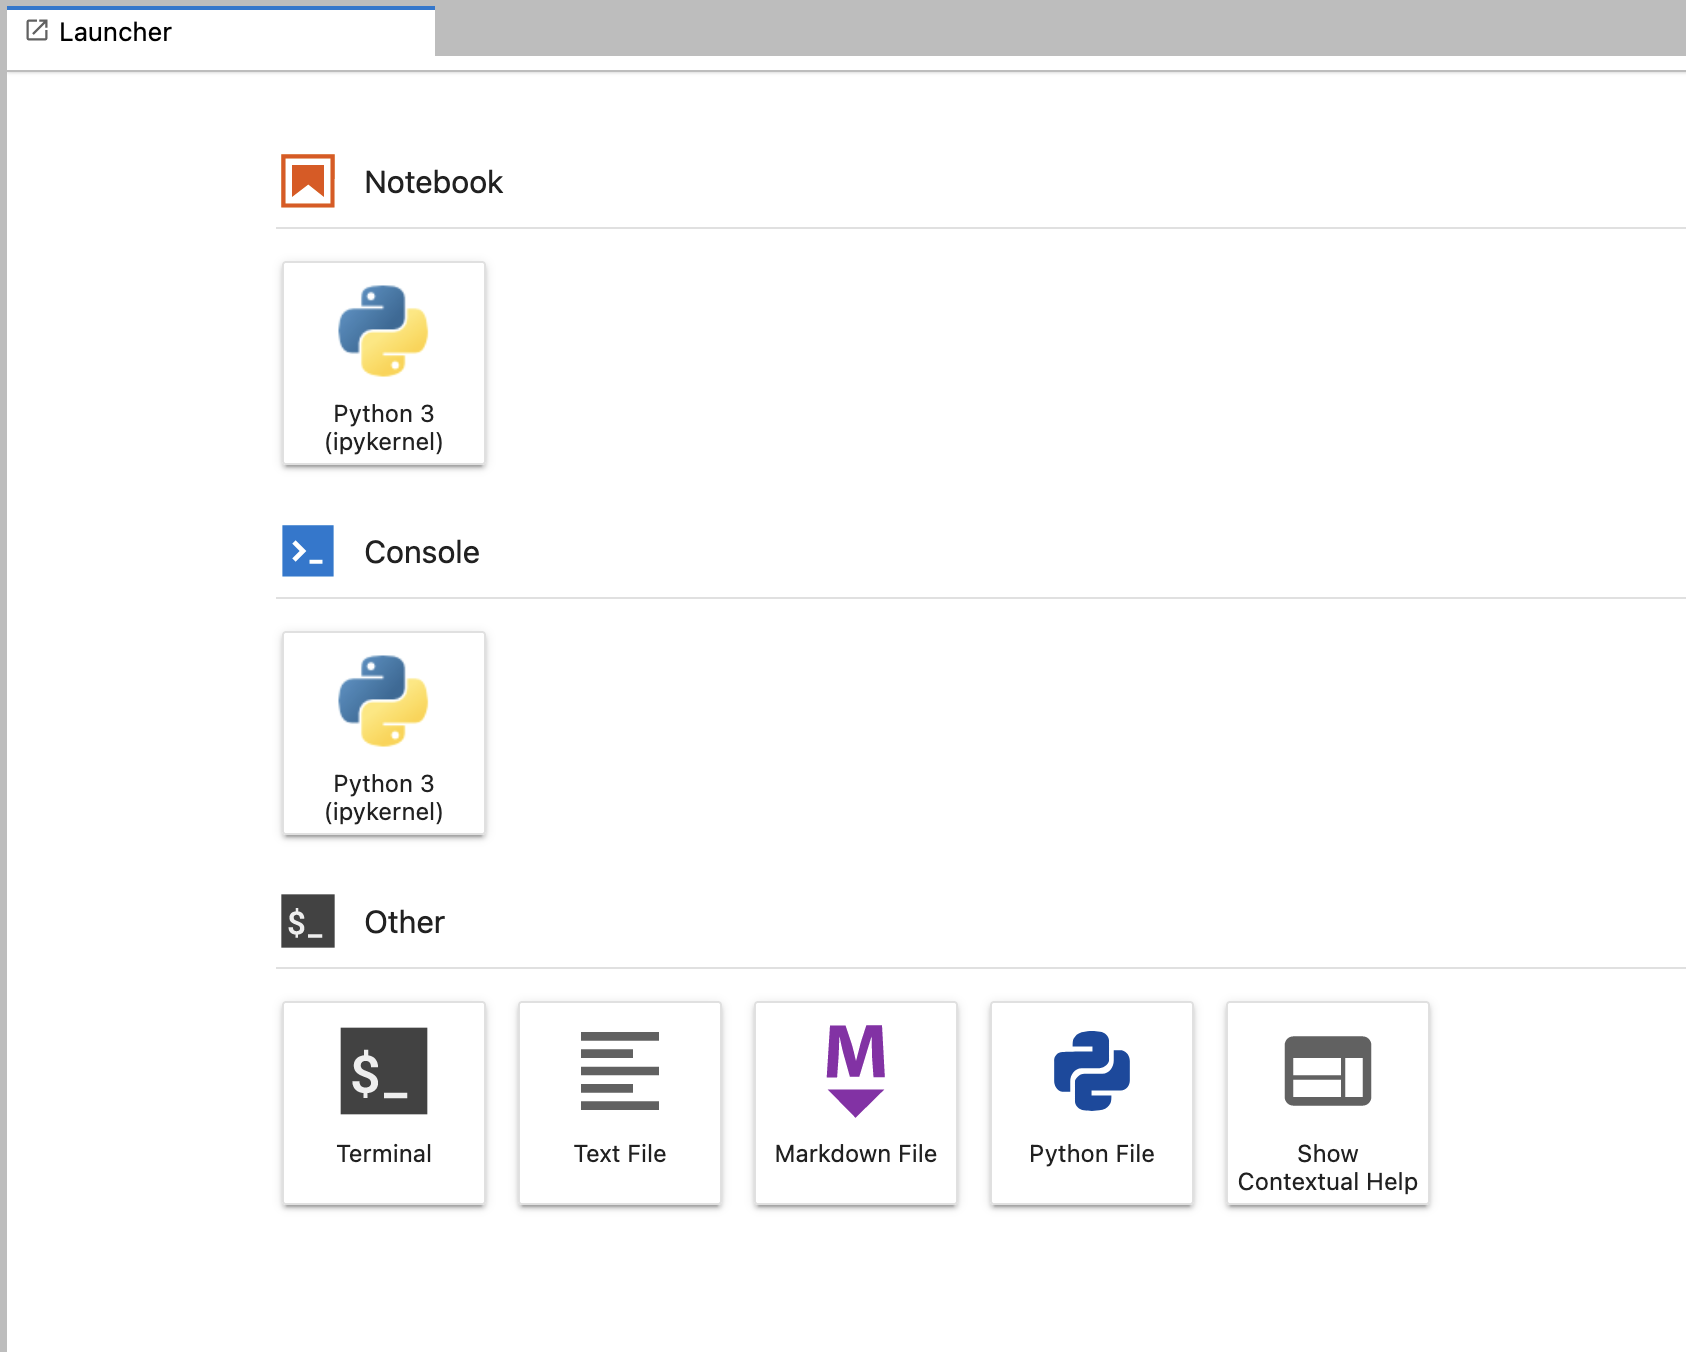Click the blue Console section icon
This screenshot has width=1686, height=1352.
308,551
